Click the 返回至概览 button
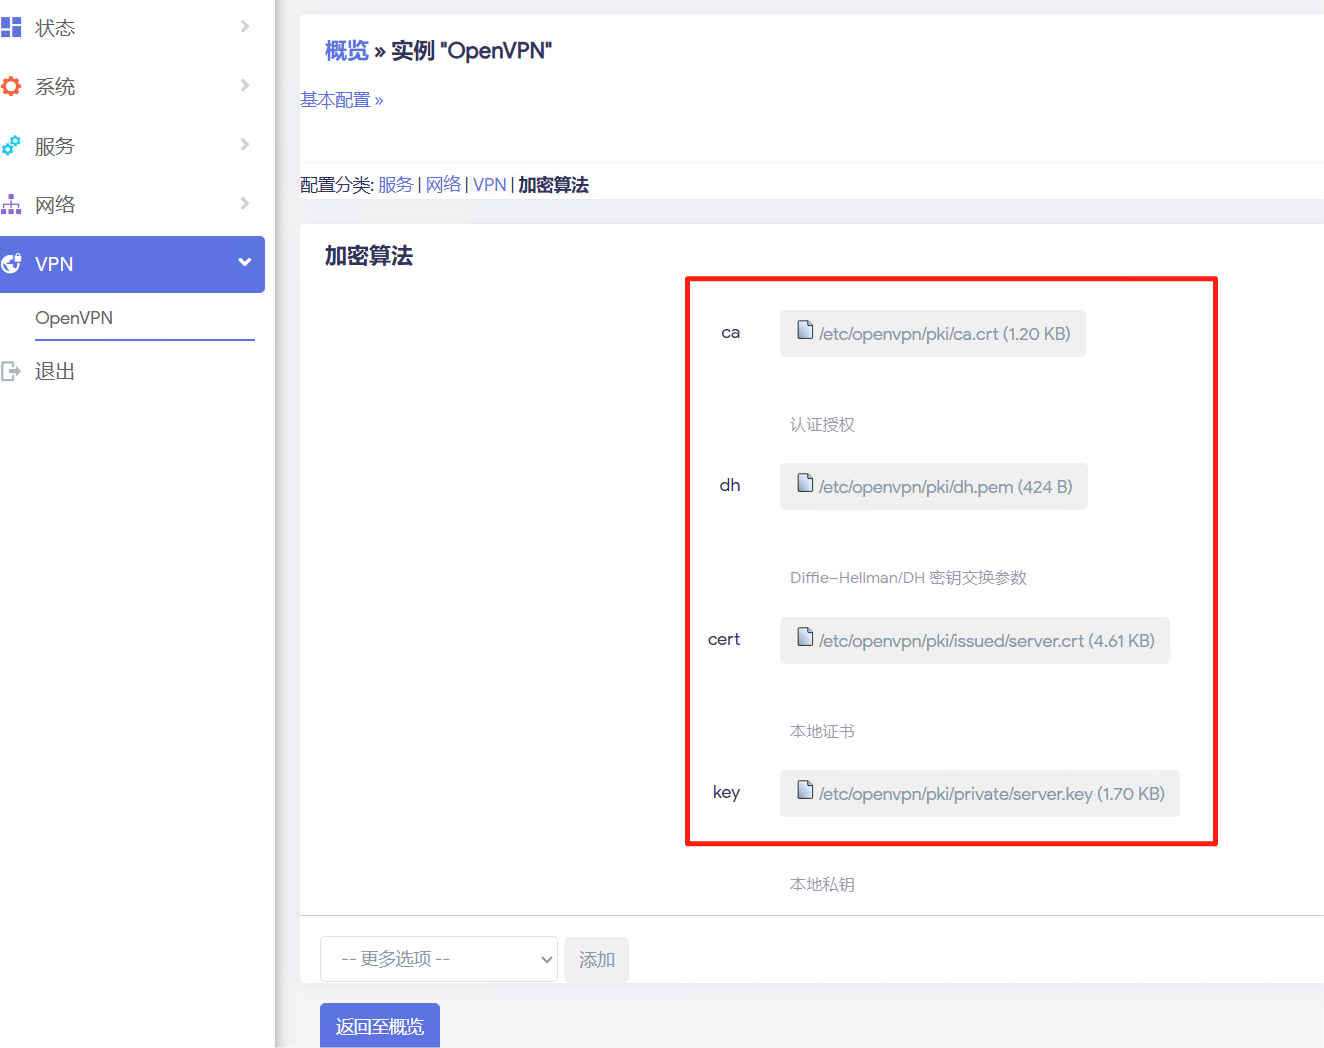Image resolution: width=1324 pixels, height=1048 pixels. coord(380,1026)
